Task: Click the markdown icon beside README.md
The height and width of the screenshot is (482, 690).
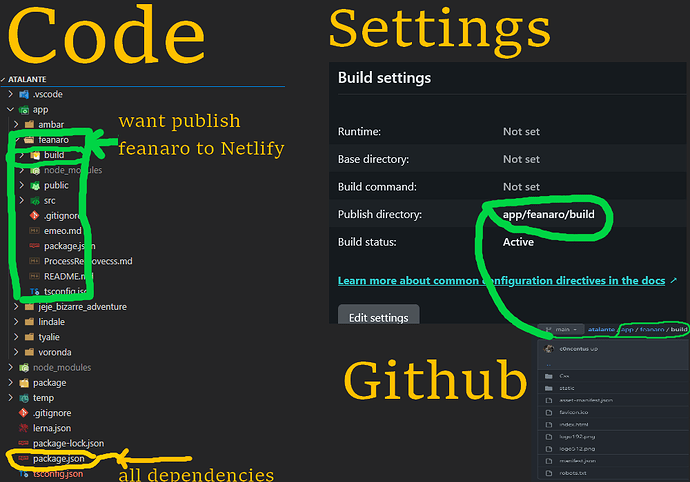Action: tap(34, 276)
